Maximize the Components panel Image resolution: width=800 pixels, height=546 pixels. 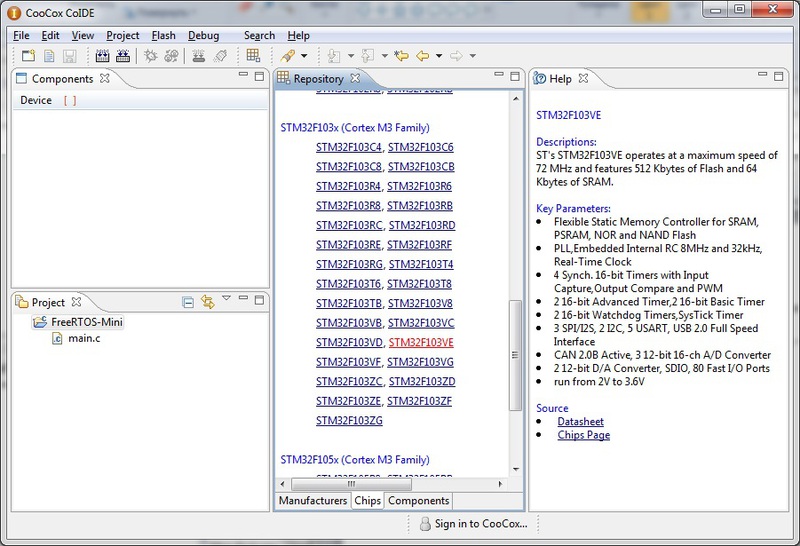[259, 76]
